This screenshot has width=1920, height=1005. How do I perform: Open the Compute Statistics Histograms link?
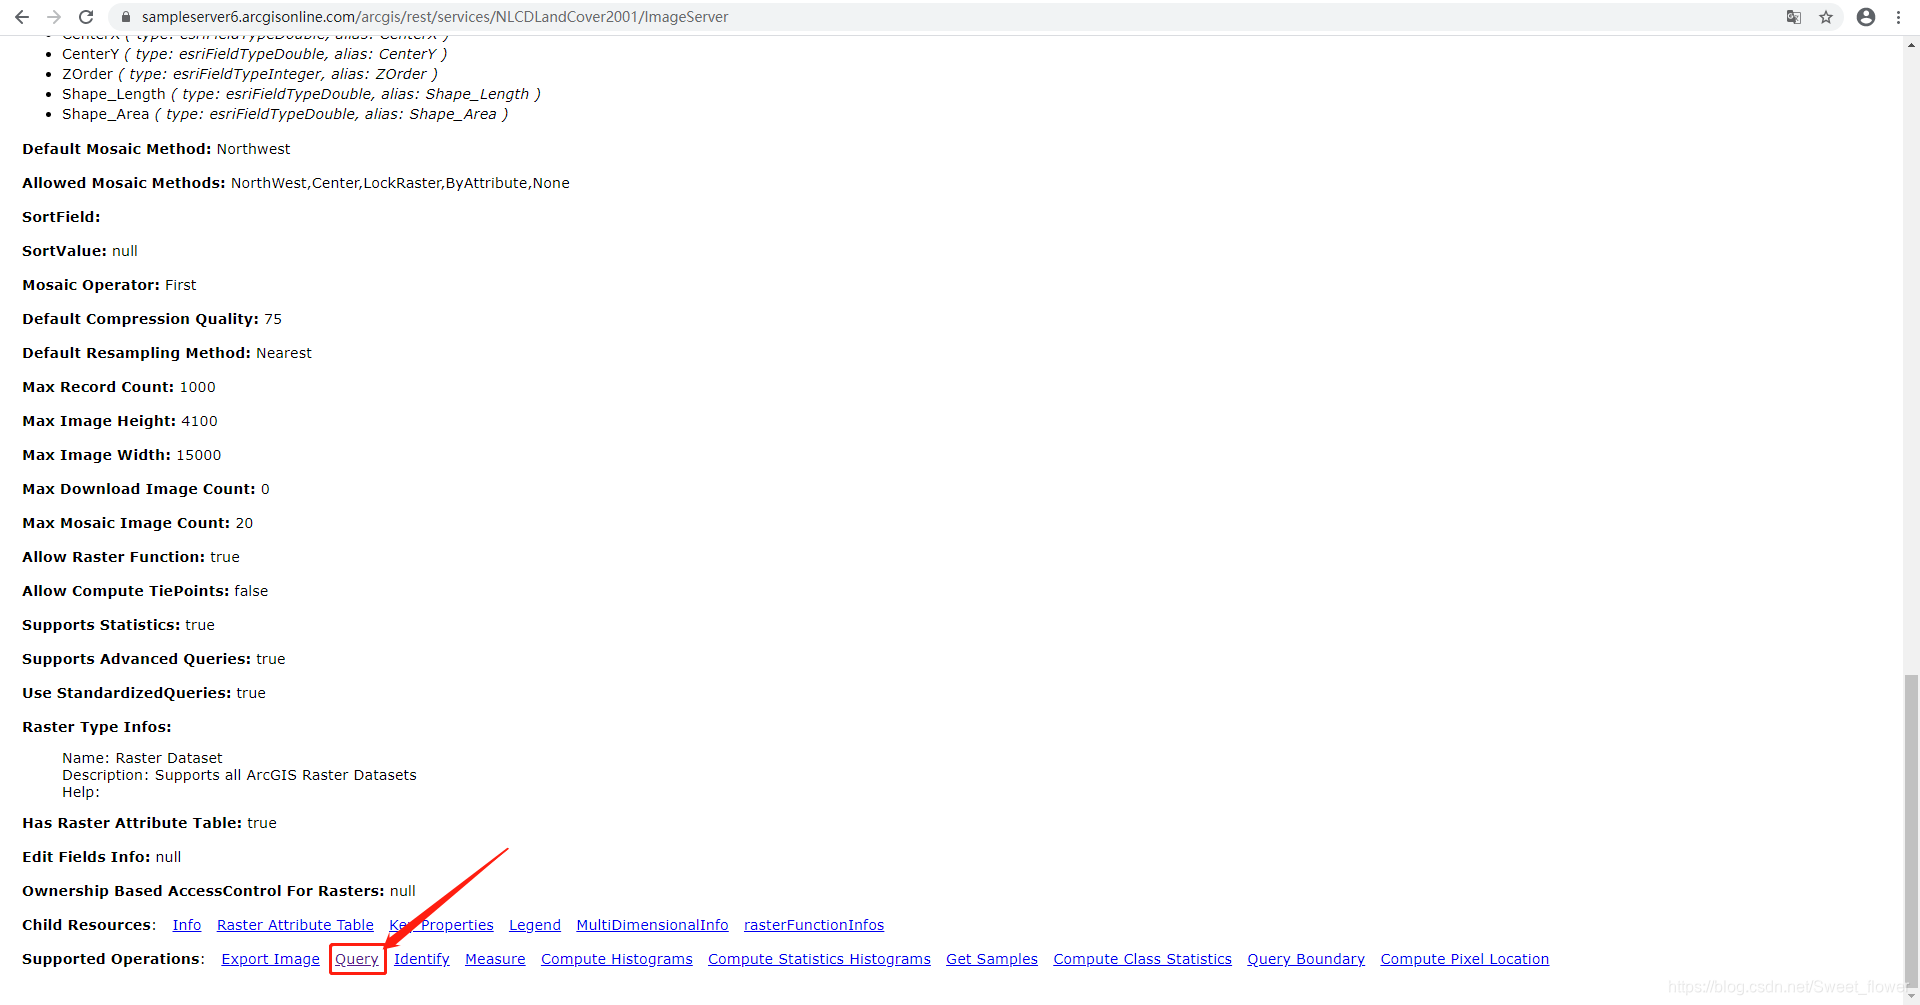pos(819,959)
